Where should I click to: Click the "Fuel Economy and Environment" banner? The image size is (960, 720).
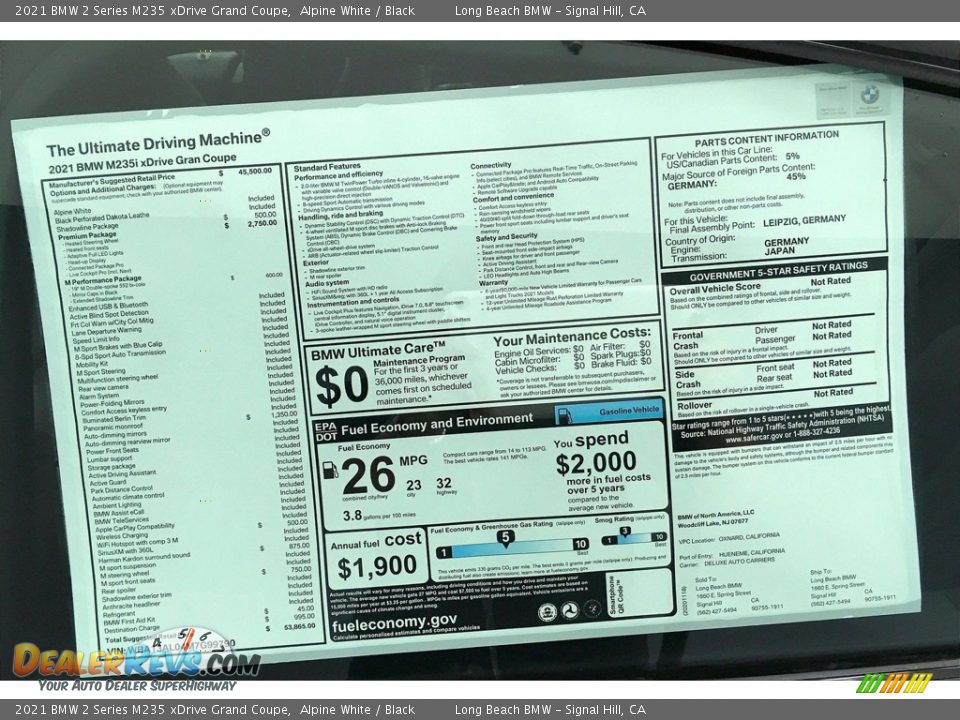(437, 424)
